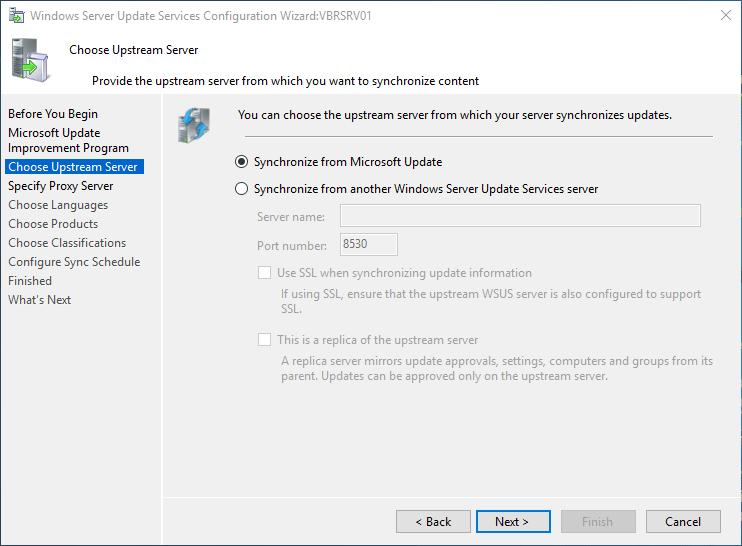Check the replica of upstream server box
The image size is (742, 546).
click(x=265, y=340)
